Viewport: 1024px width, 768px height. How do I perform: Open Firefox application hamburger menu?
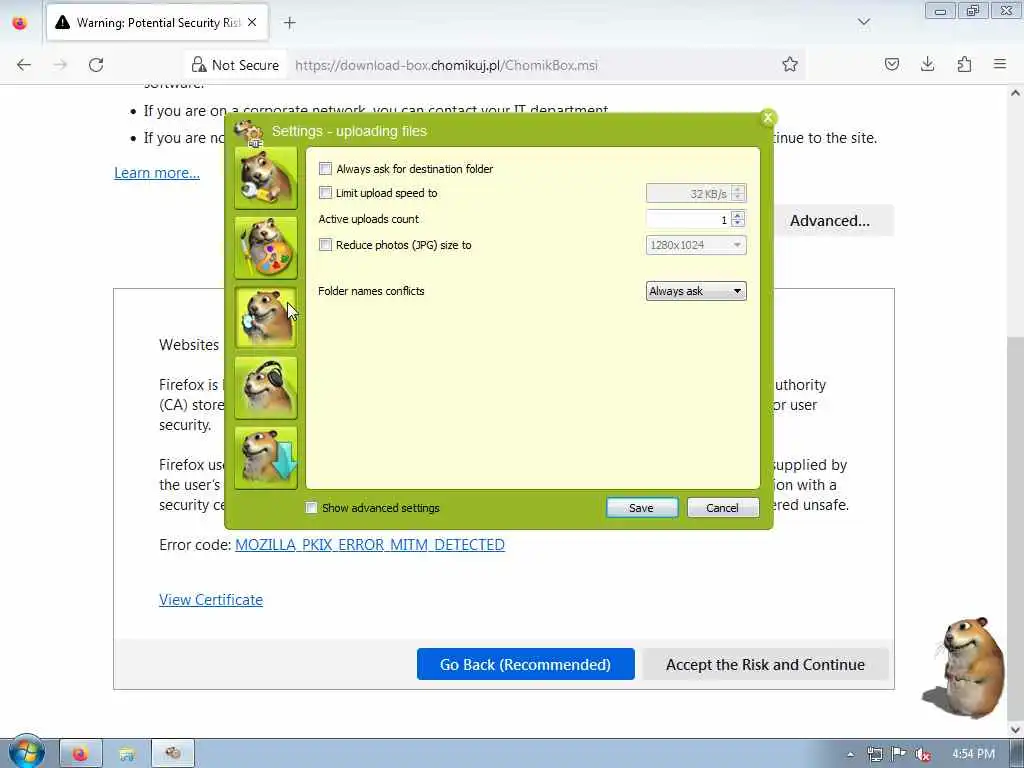[1000, 64]
